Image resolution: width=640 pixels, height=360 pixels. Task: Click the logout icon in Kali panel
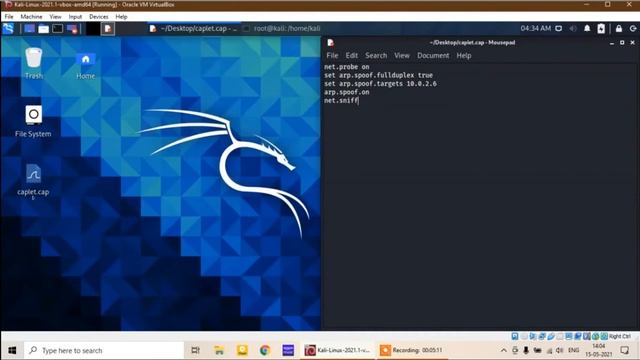[x=633, y=29]
